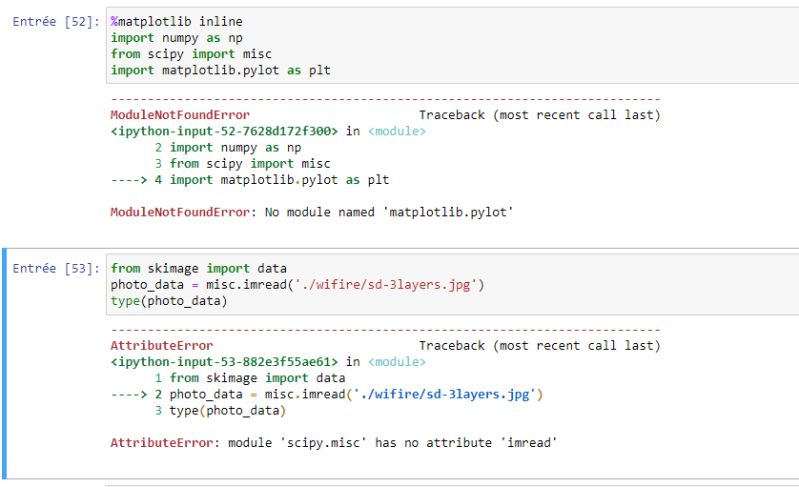Click 'from scipy import misc' in cell 52 input
This screenshot has width=799, height=487.
pyautogui.click(x=191, y=54)
